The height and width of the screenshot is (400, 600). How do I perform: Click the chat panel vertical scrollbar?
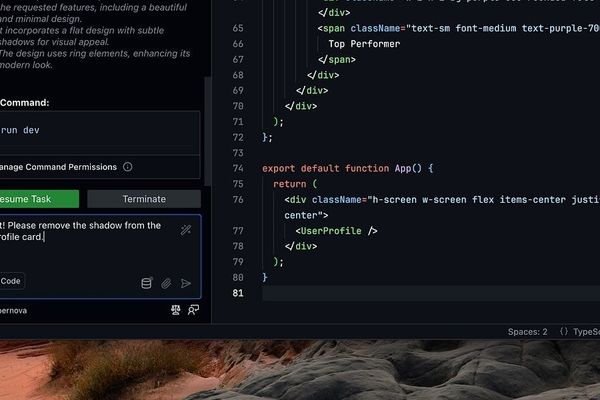pyautogui.click(x=208, y=130)
